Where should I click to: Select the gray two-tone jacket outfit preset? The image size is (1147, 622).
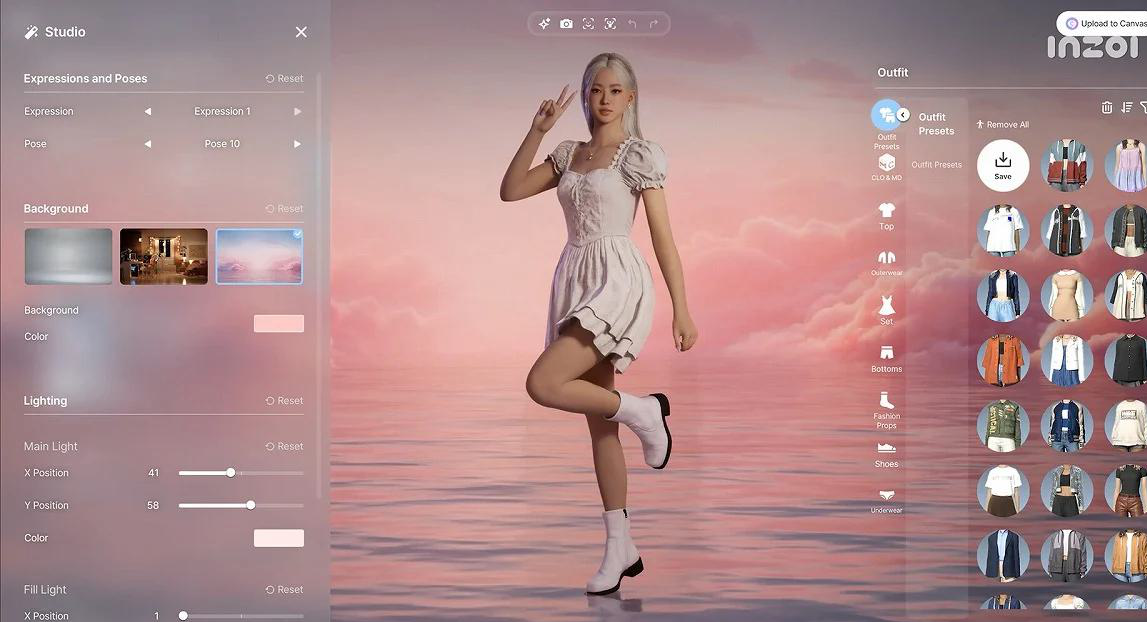click(1067, 555)
